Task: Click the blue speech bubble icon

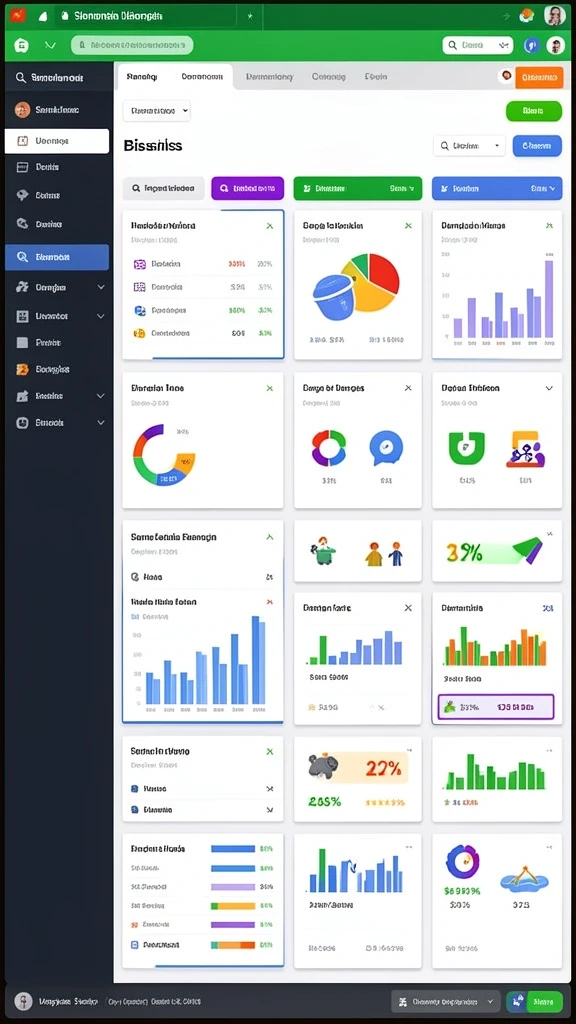Action: (x=386, y=449)
